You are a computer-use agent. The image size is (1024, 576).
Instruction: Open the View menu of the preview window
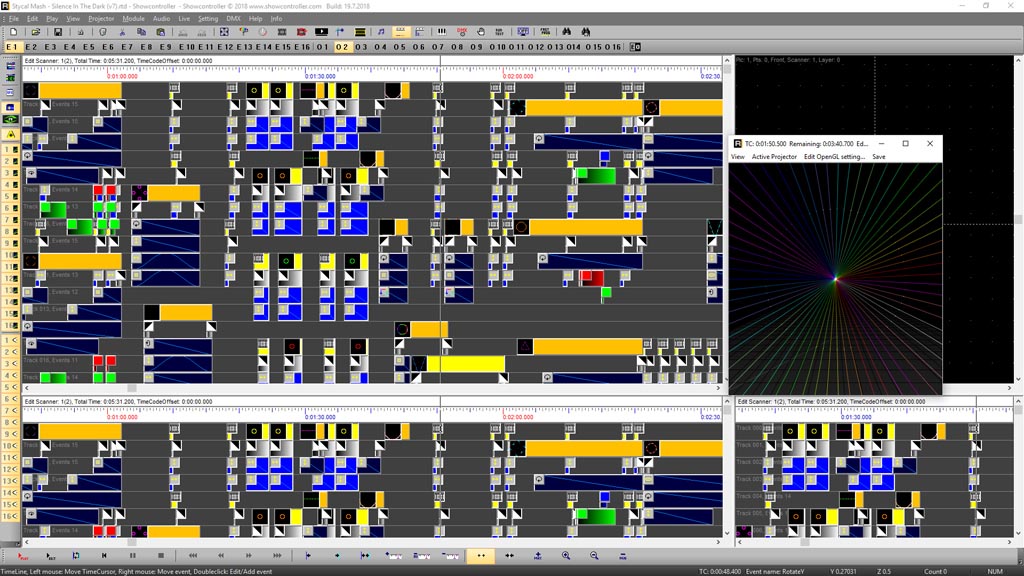(x=737, y=156)
